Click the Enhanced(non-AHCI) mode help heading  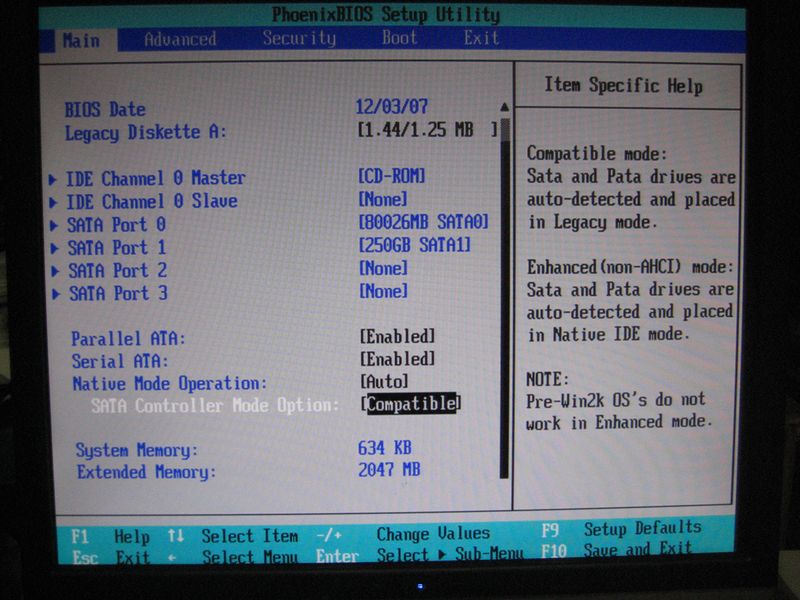pos(630,267)
